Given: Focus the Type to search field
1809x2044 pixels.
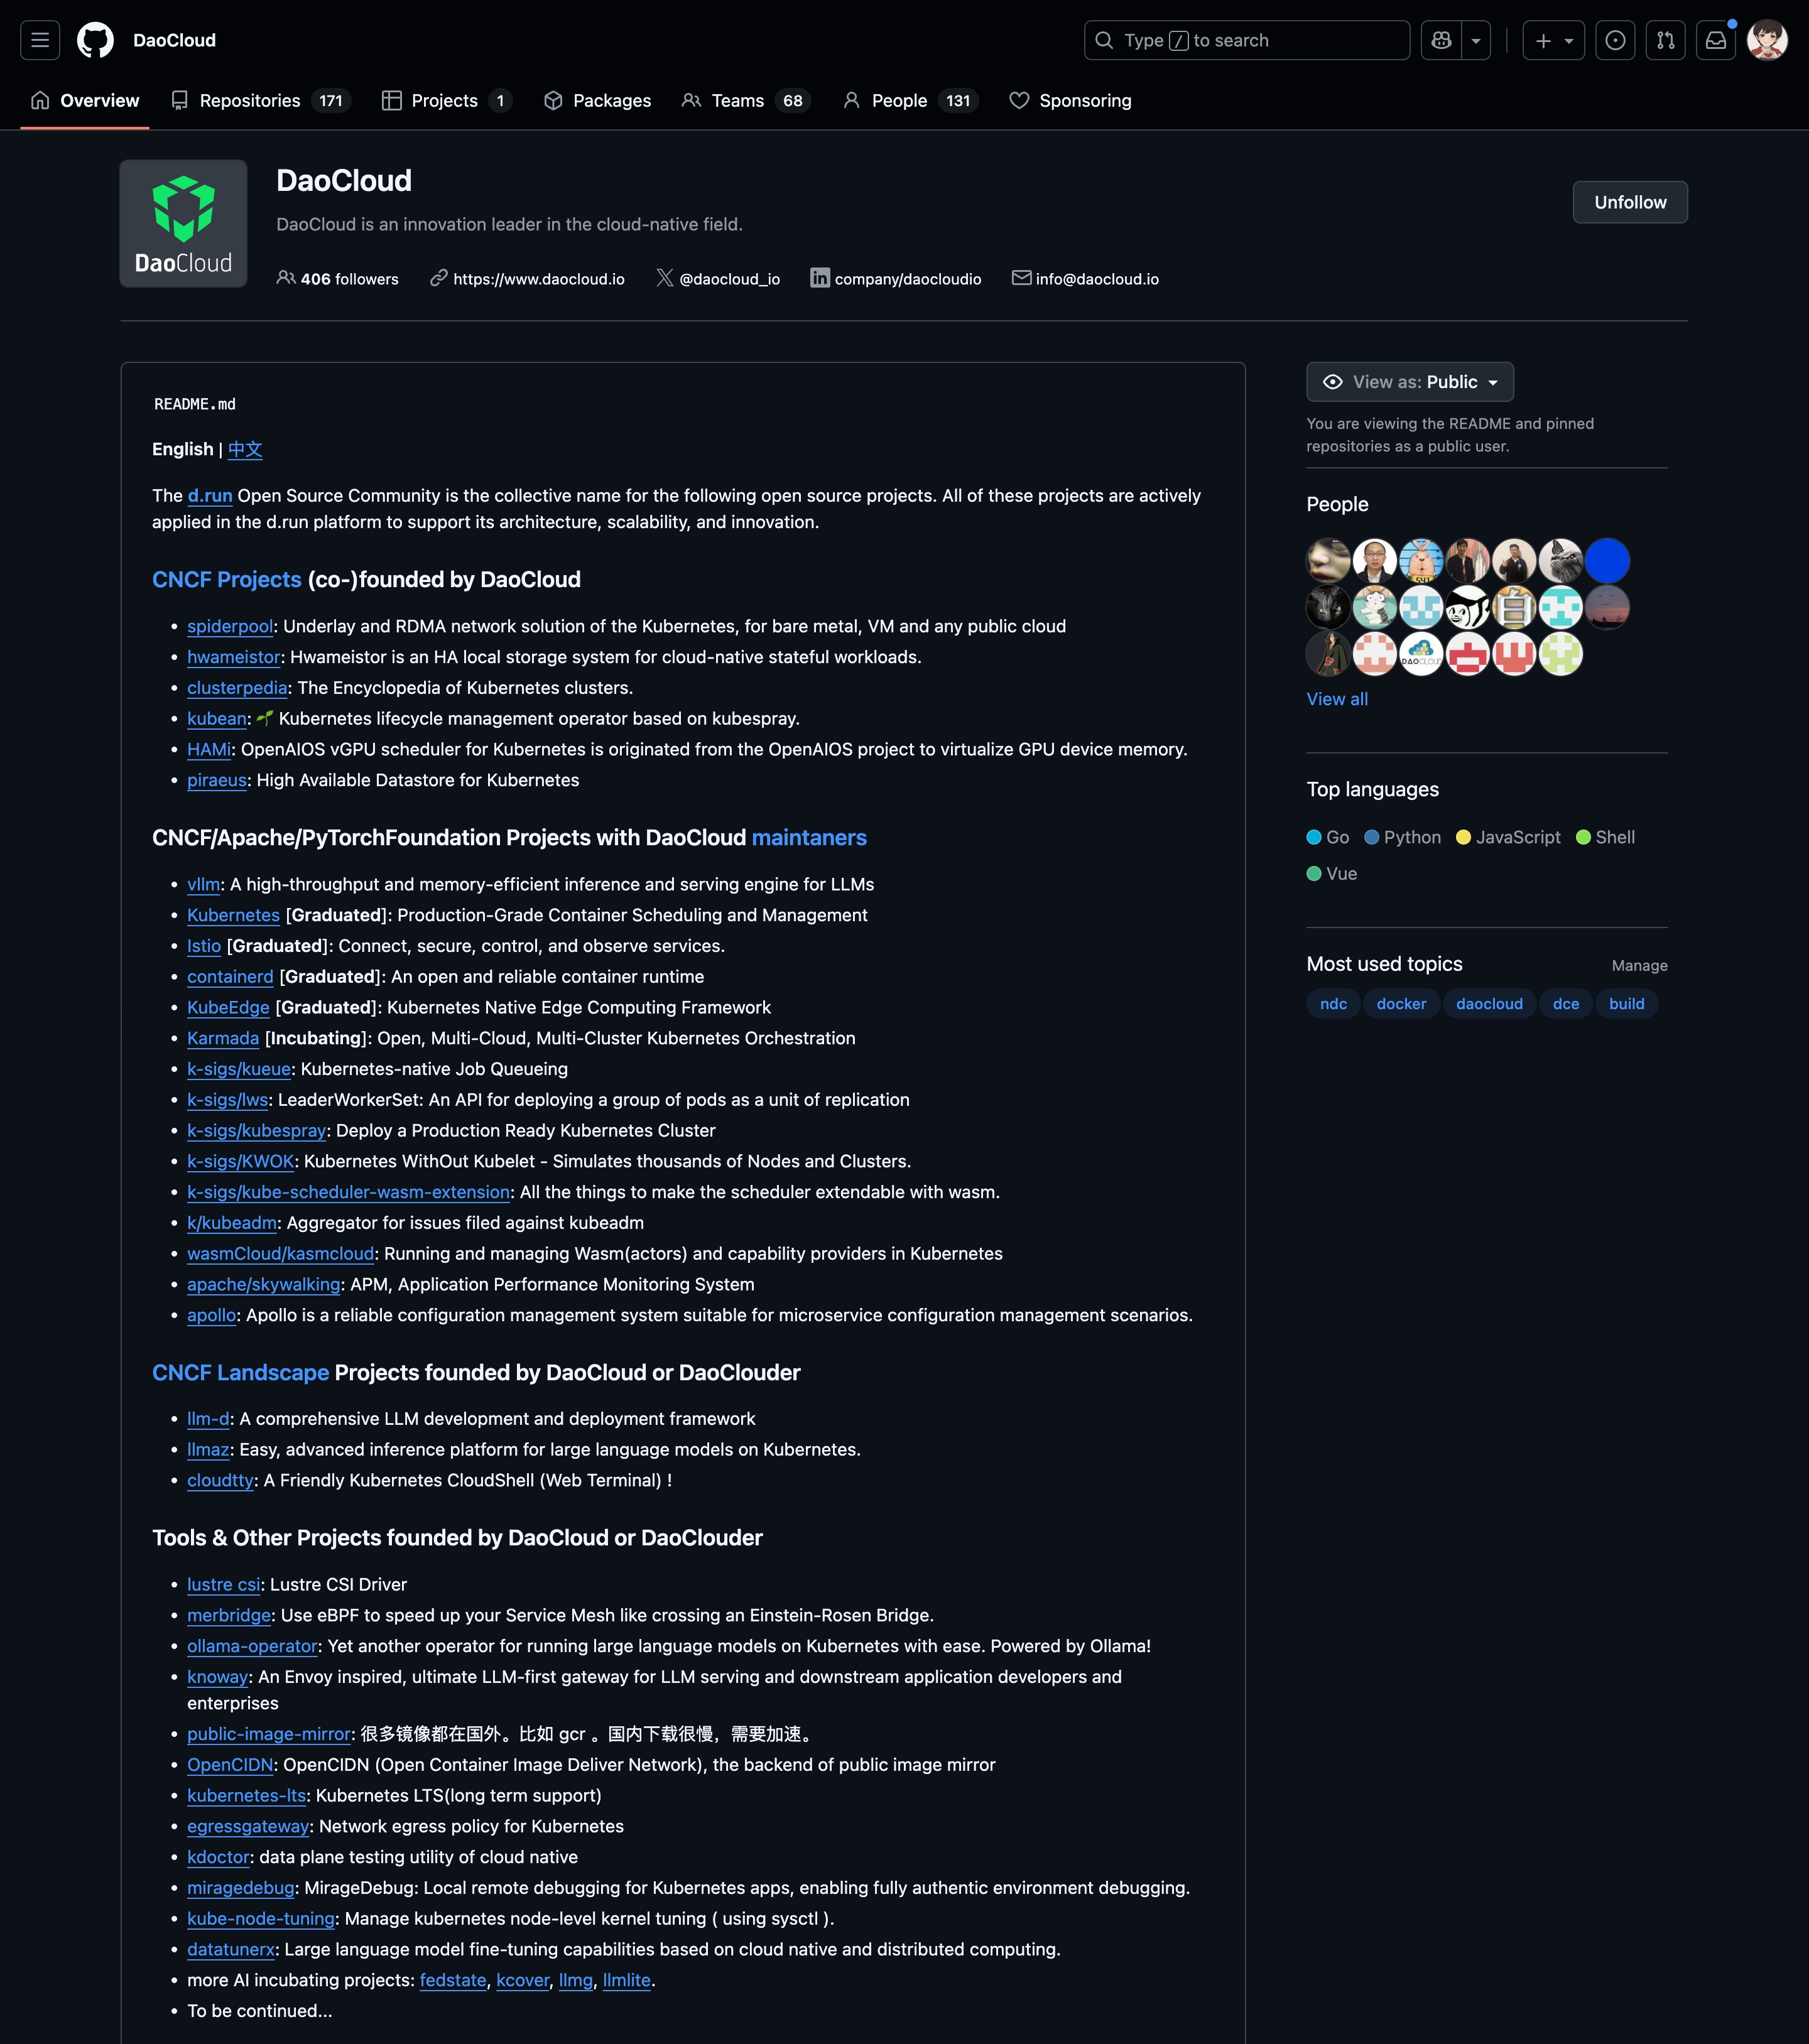Looking at the screenshot, I should tap(1246, 40).
